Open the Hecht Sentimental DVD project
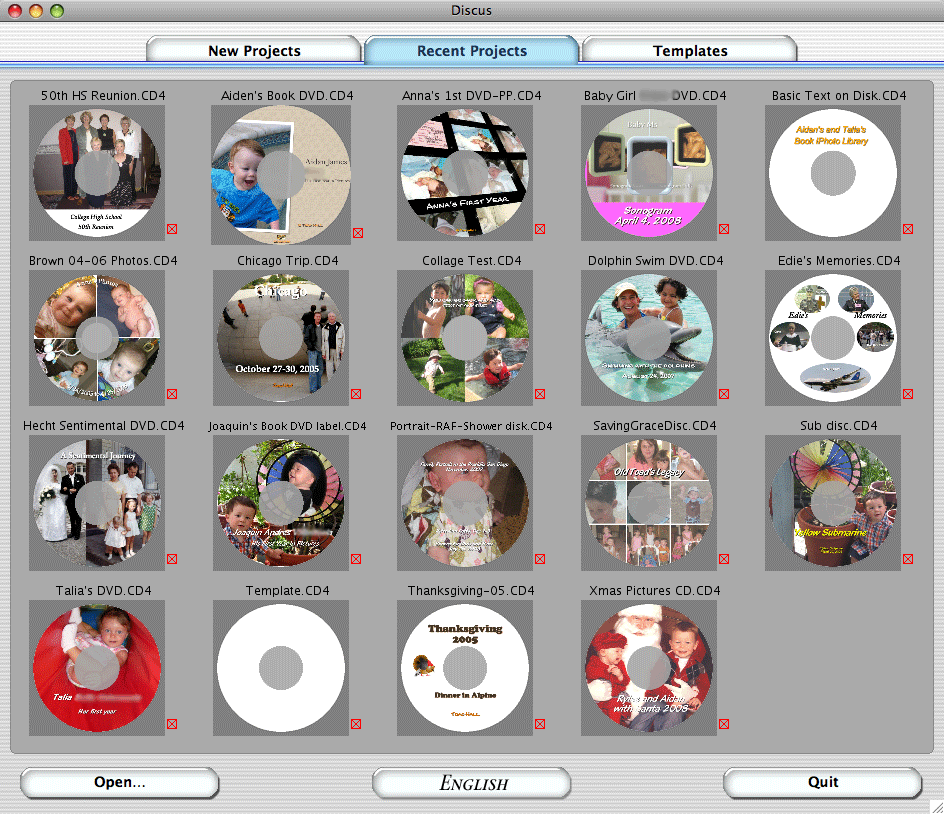This screenshot has width=944, height=814. [x=97, y=502]
